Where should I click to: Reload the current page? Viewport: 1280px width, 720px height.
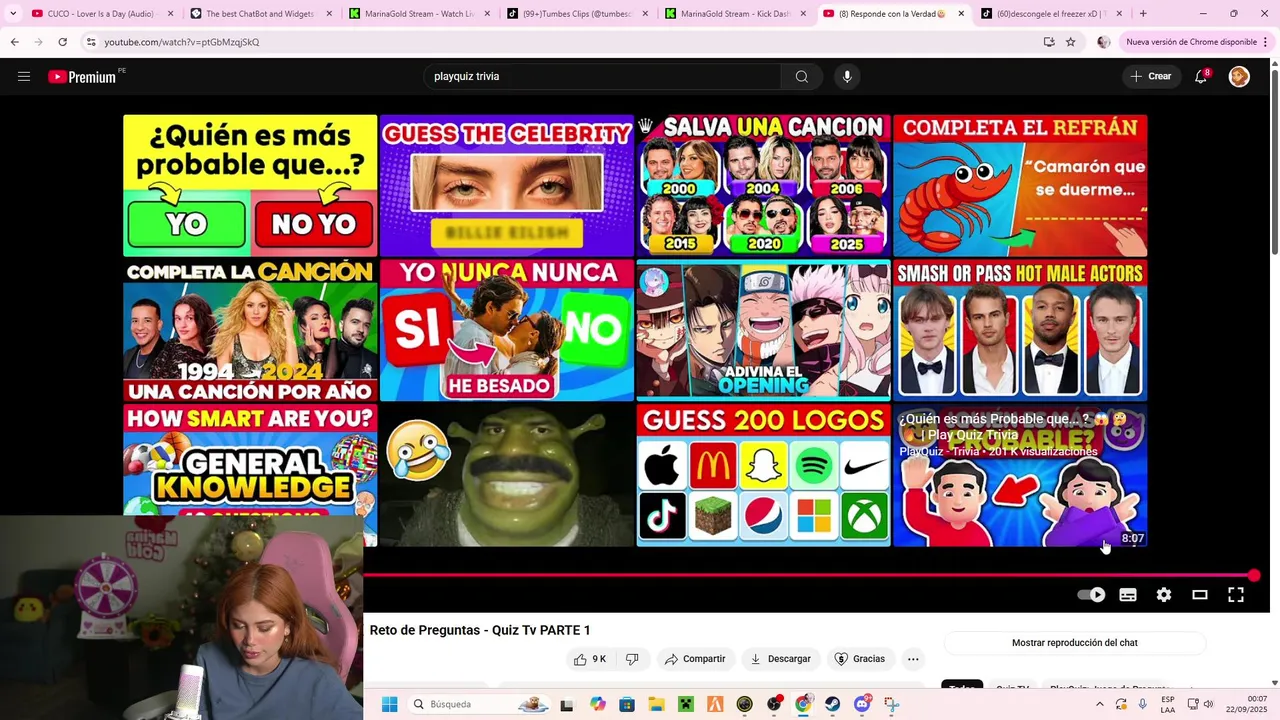pos(62,42)
